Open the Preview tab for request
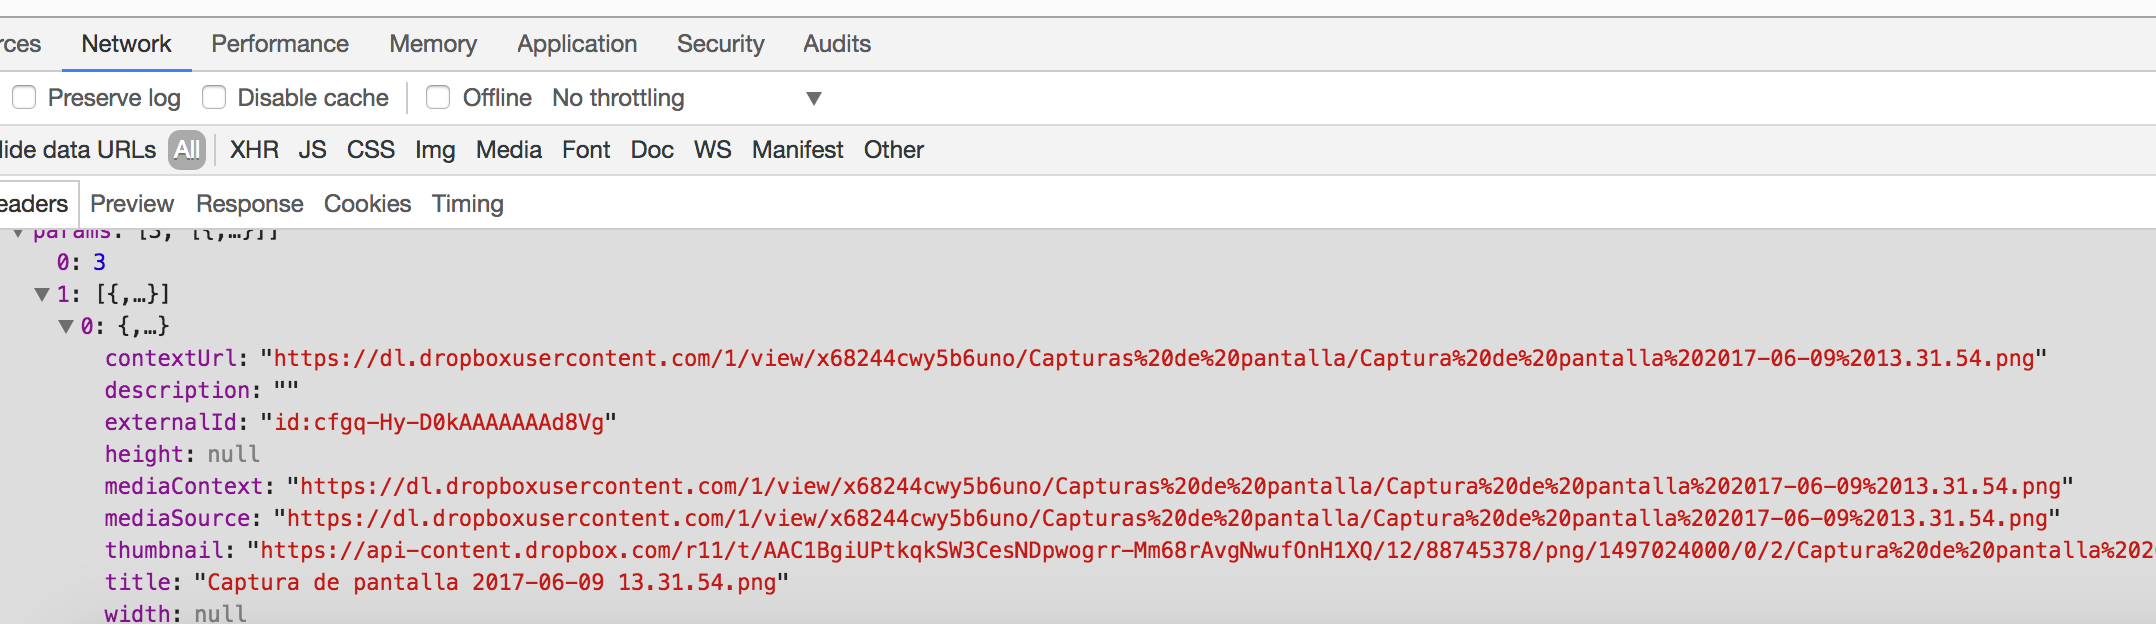The image size is (2156, 624). 132,204
